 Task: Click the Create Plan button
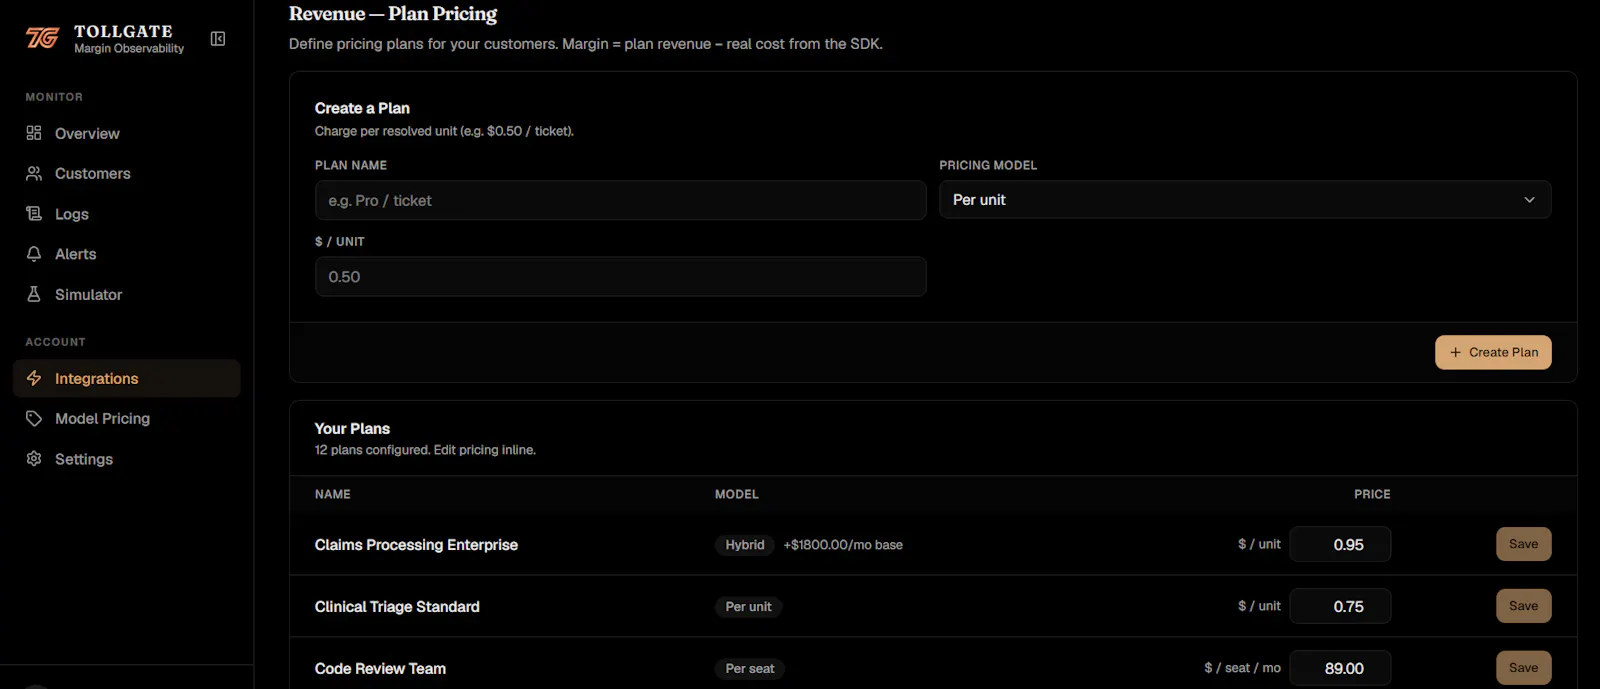(x=1493, y=352)
